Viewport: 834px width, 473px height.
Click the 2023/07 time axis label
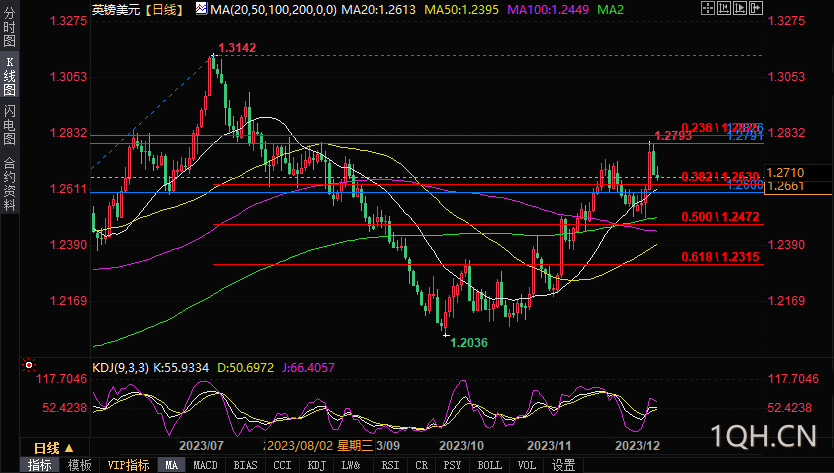tap(201, 445)
